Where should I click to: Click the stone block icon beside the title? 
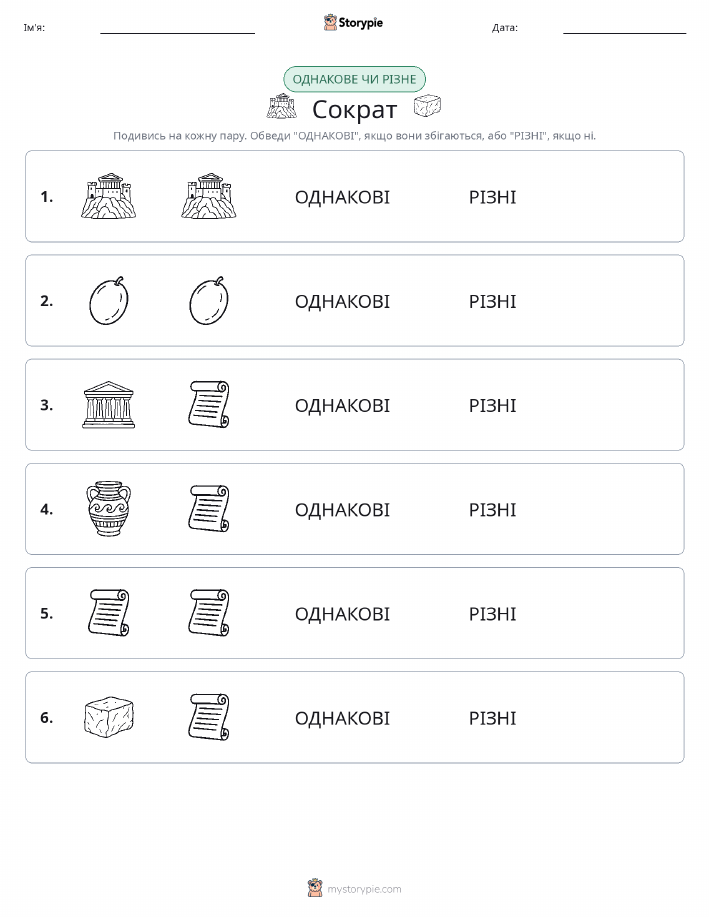click(427, 106)
